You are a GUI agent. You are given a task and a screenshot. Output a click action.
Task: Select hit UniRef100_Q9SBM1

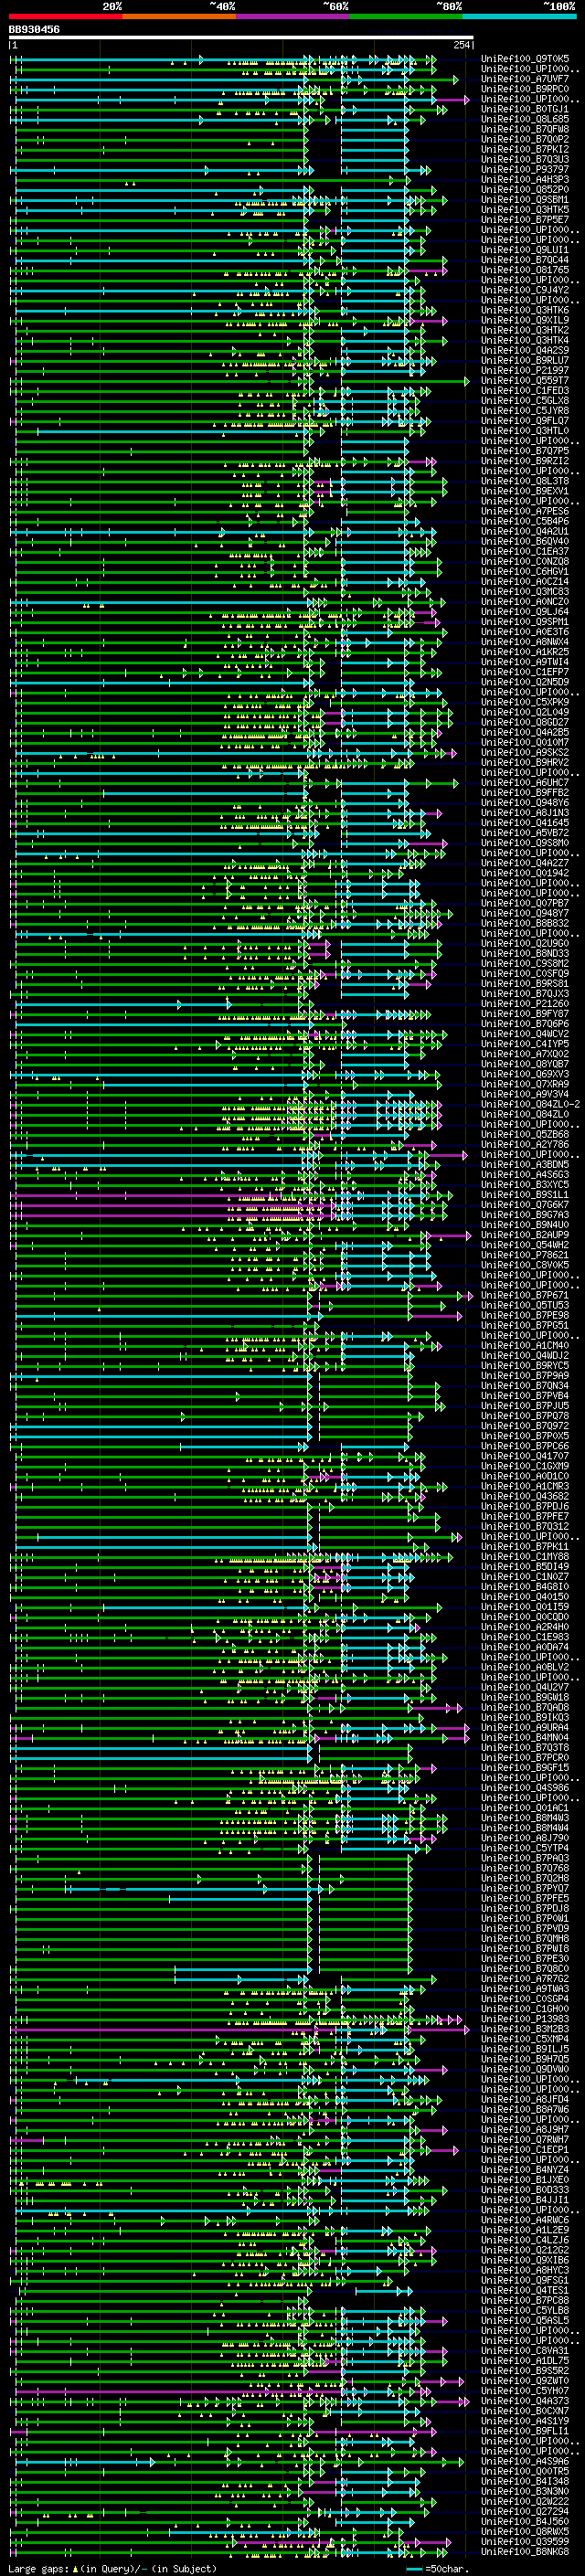click(x=525, y=200)
